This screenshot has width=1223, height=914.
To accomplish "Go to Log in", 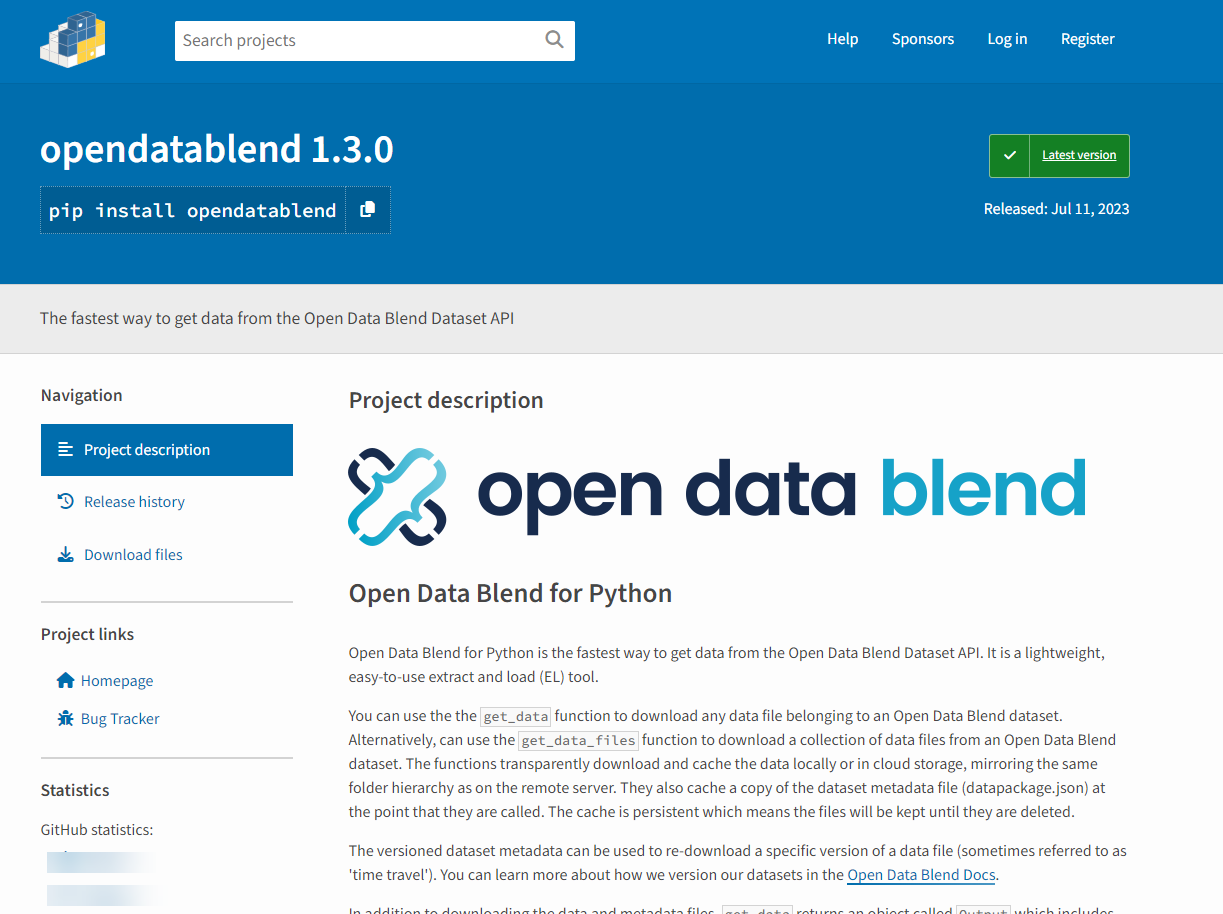I will point(1007,39).
